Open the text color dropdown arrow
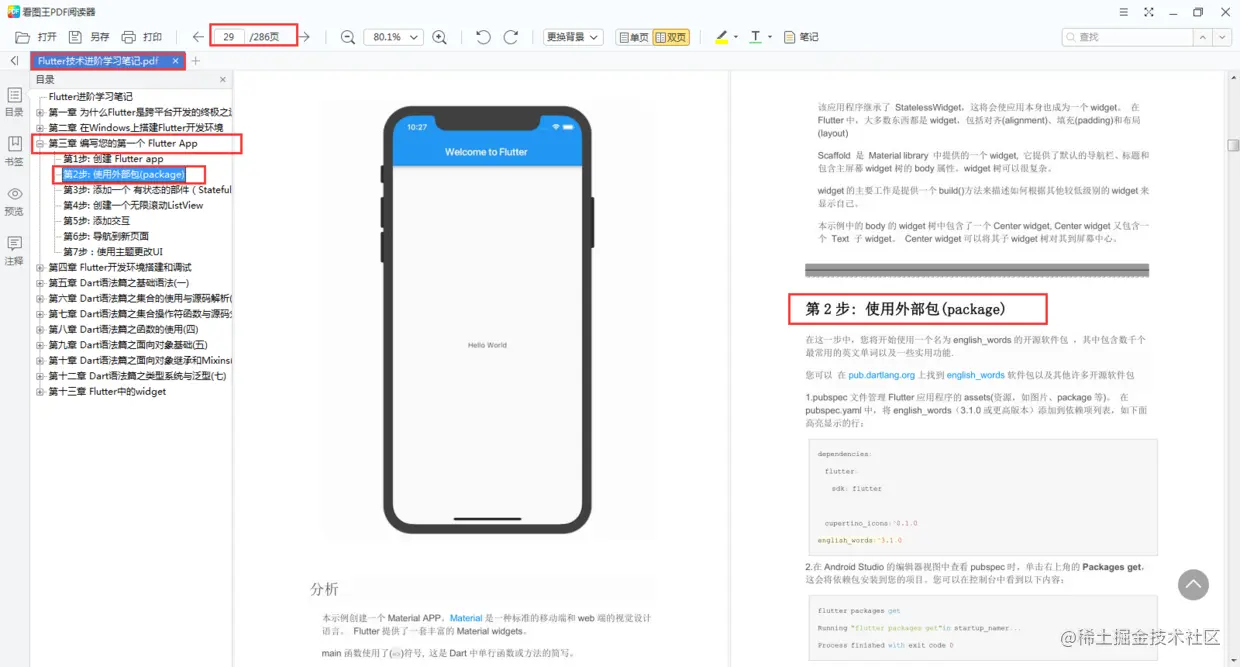The image size is (1240, 667). [x=769, y=37]
